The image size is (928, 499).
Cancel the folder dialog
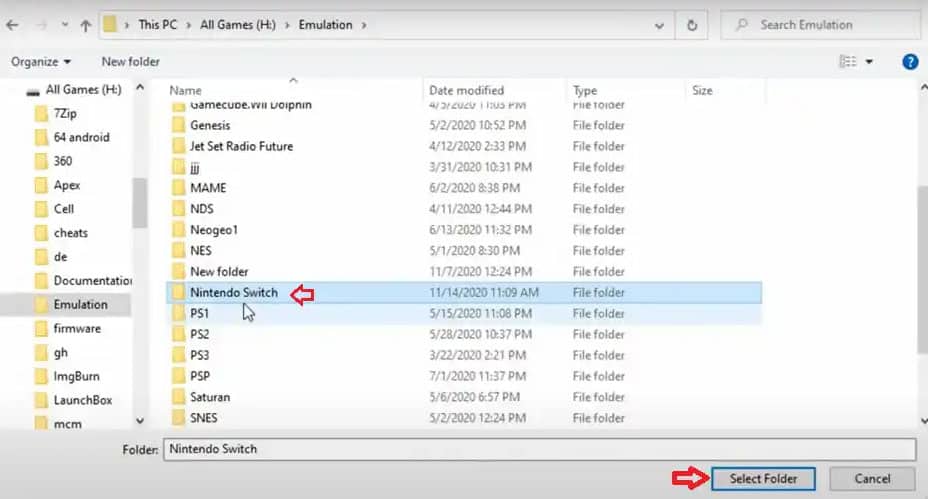pyautogui.click(x=872, y=479)
